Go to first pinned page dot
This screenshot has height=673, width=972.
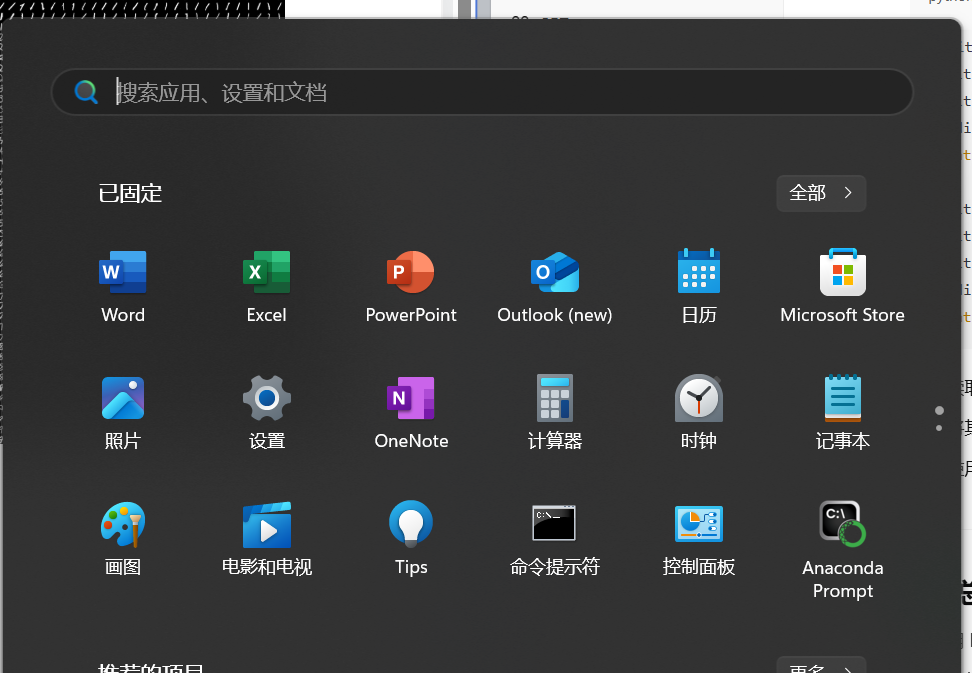click(x=939, y=410)
